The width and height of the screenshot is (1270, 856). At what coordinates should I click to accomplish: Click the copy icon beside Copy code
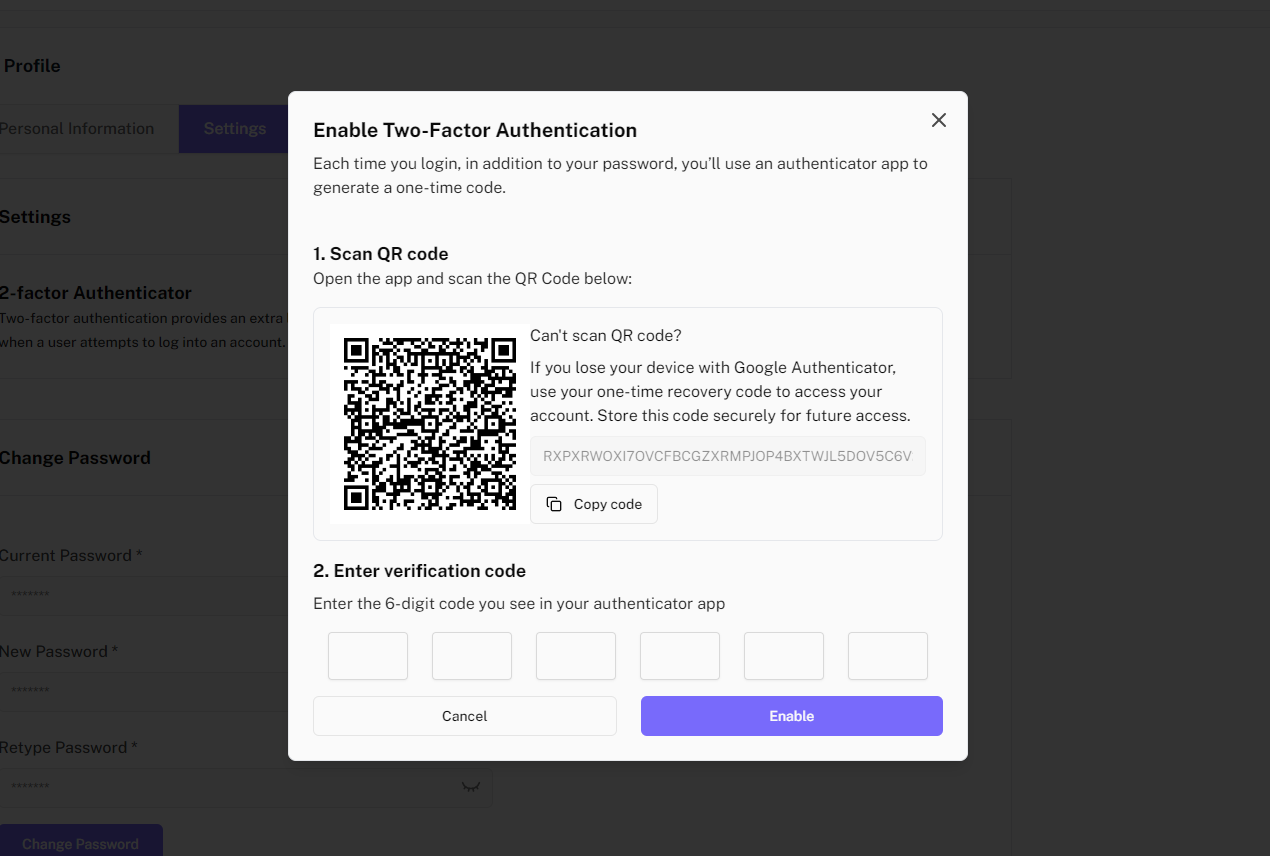[x=554, y=504]
